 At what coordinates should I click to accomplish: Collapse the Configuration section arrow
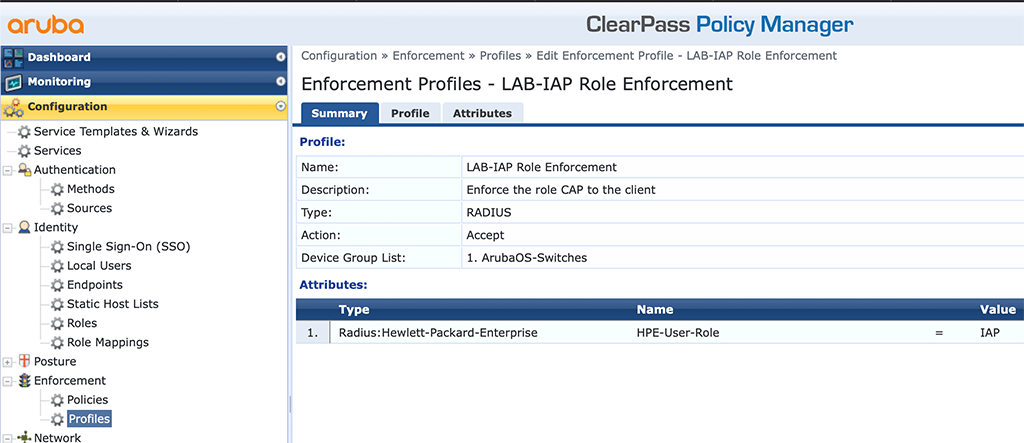281,106
